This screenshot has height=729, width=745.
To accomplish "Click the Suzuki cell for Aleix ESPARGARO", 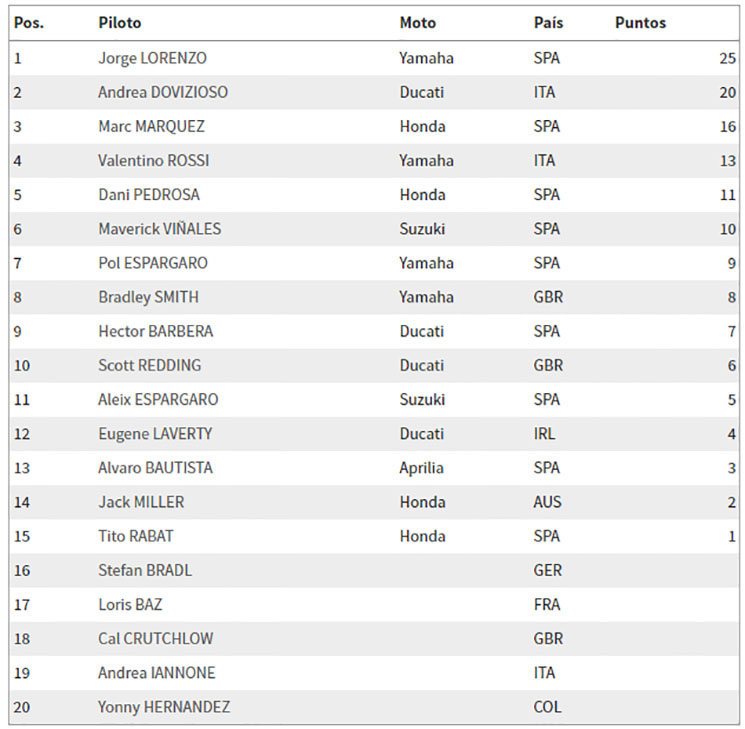I will pyautogui.click(x=422, y=400).
